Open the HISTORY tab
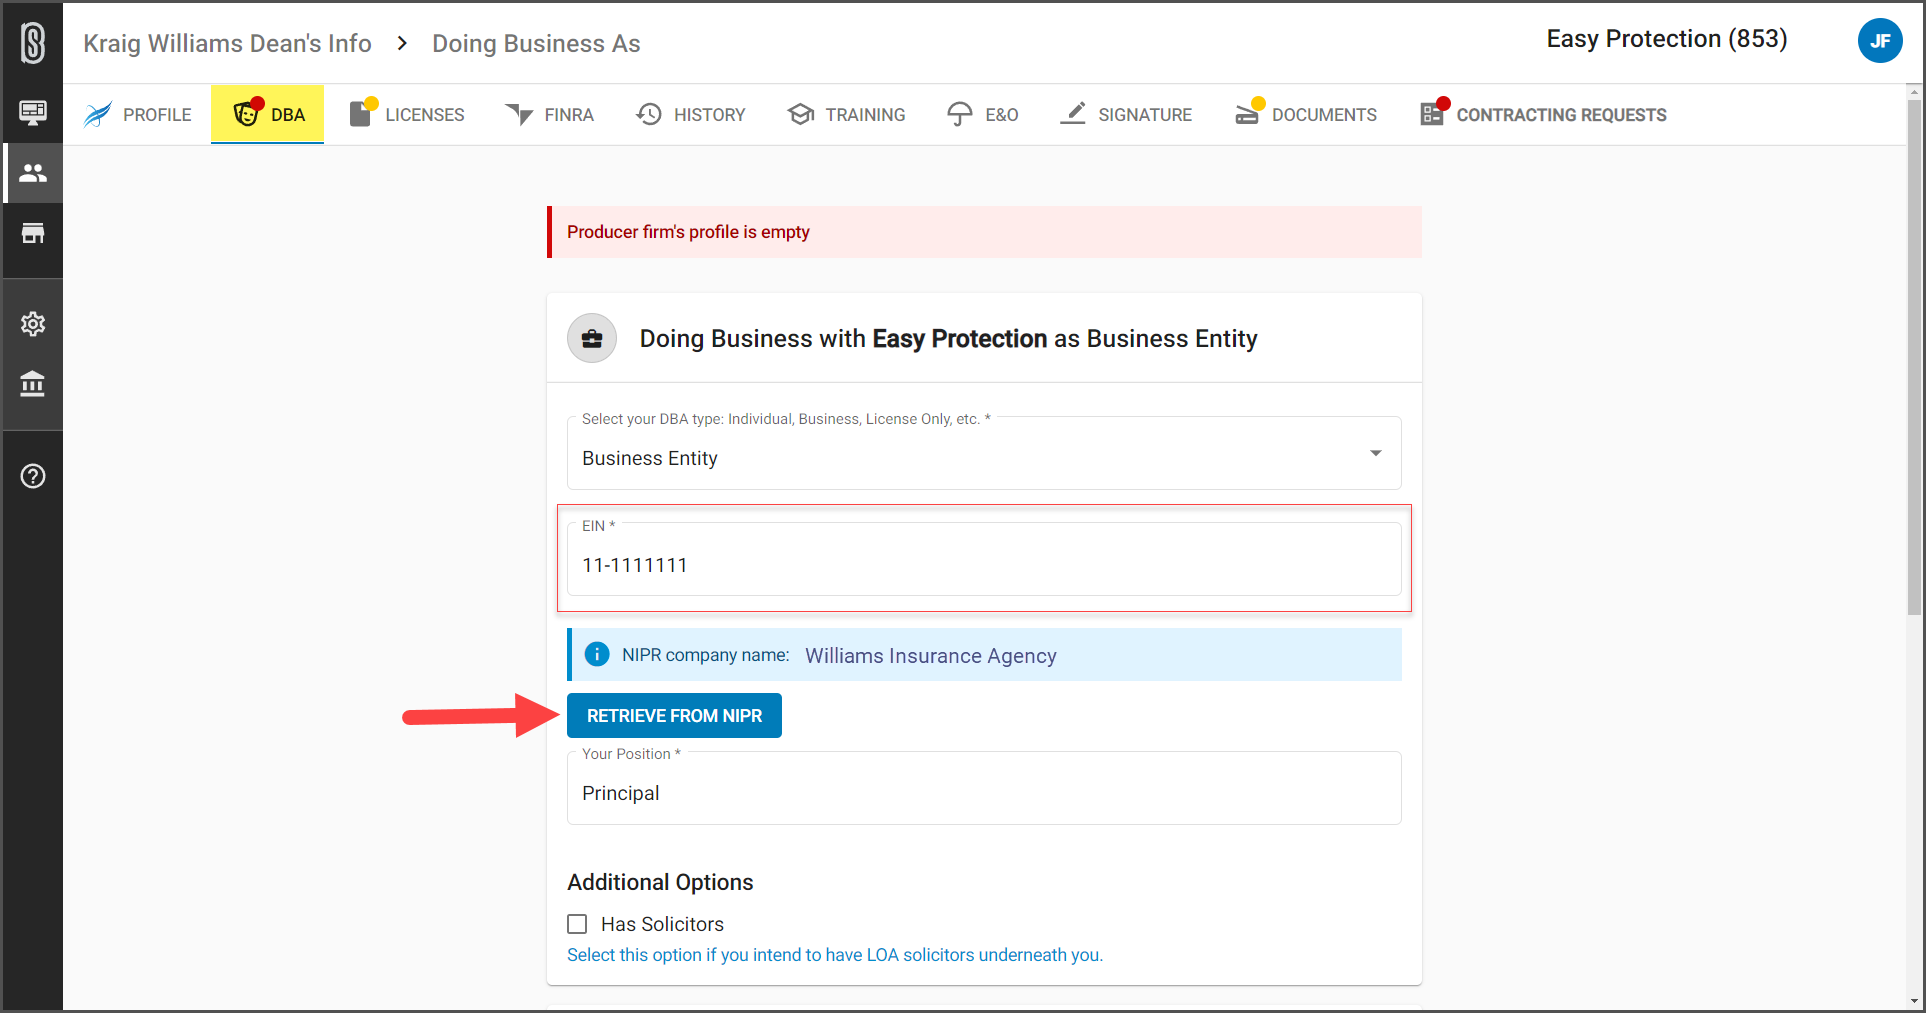This screenshot has width=1926, height=1013. (691, 114)
